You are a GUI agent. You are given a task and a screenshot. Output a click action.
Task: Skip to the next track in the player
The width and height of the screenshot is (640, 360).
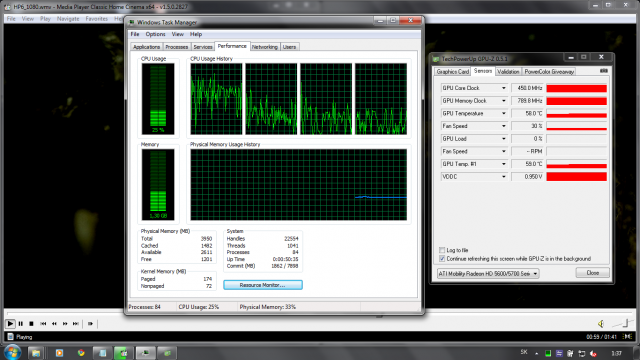pyautogui.click(x=76, y=324)
